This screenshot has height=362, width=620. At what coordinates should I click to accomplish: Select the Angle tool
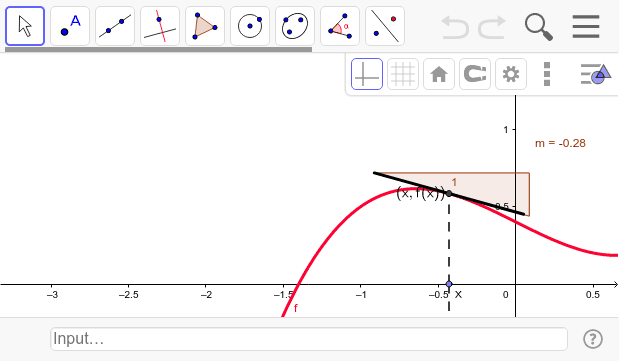click(340, 26)
